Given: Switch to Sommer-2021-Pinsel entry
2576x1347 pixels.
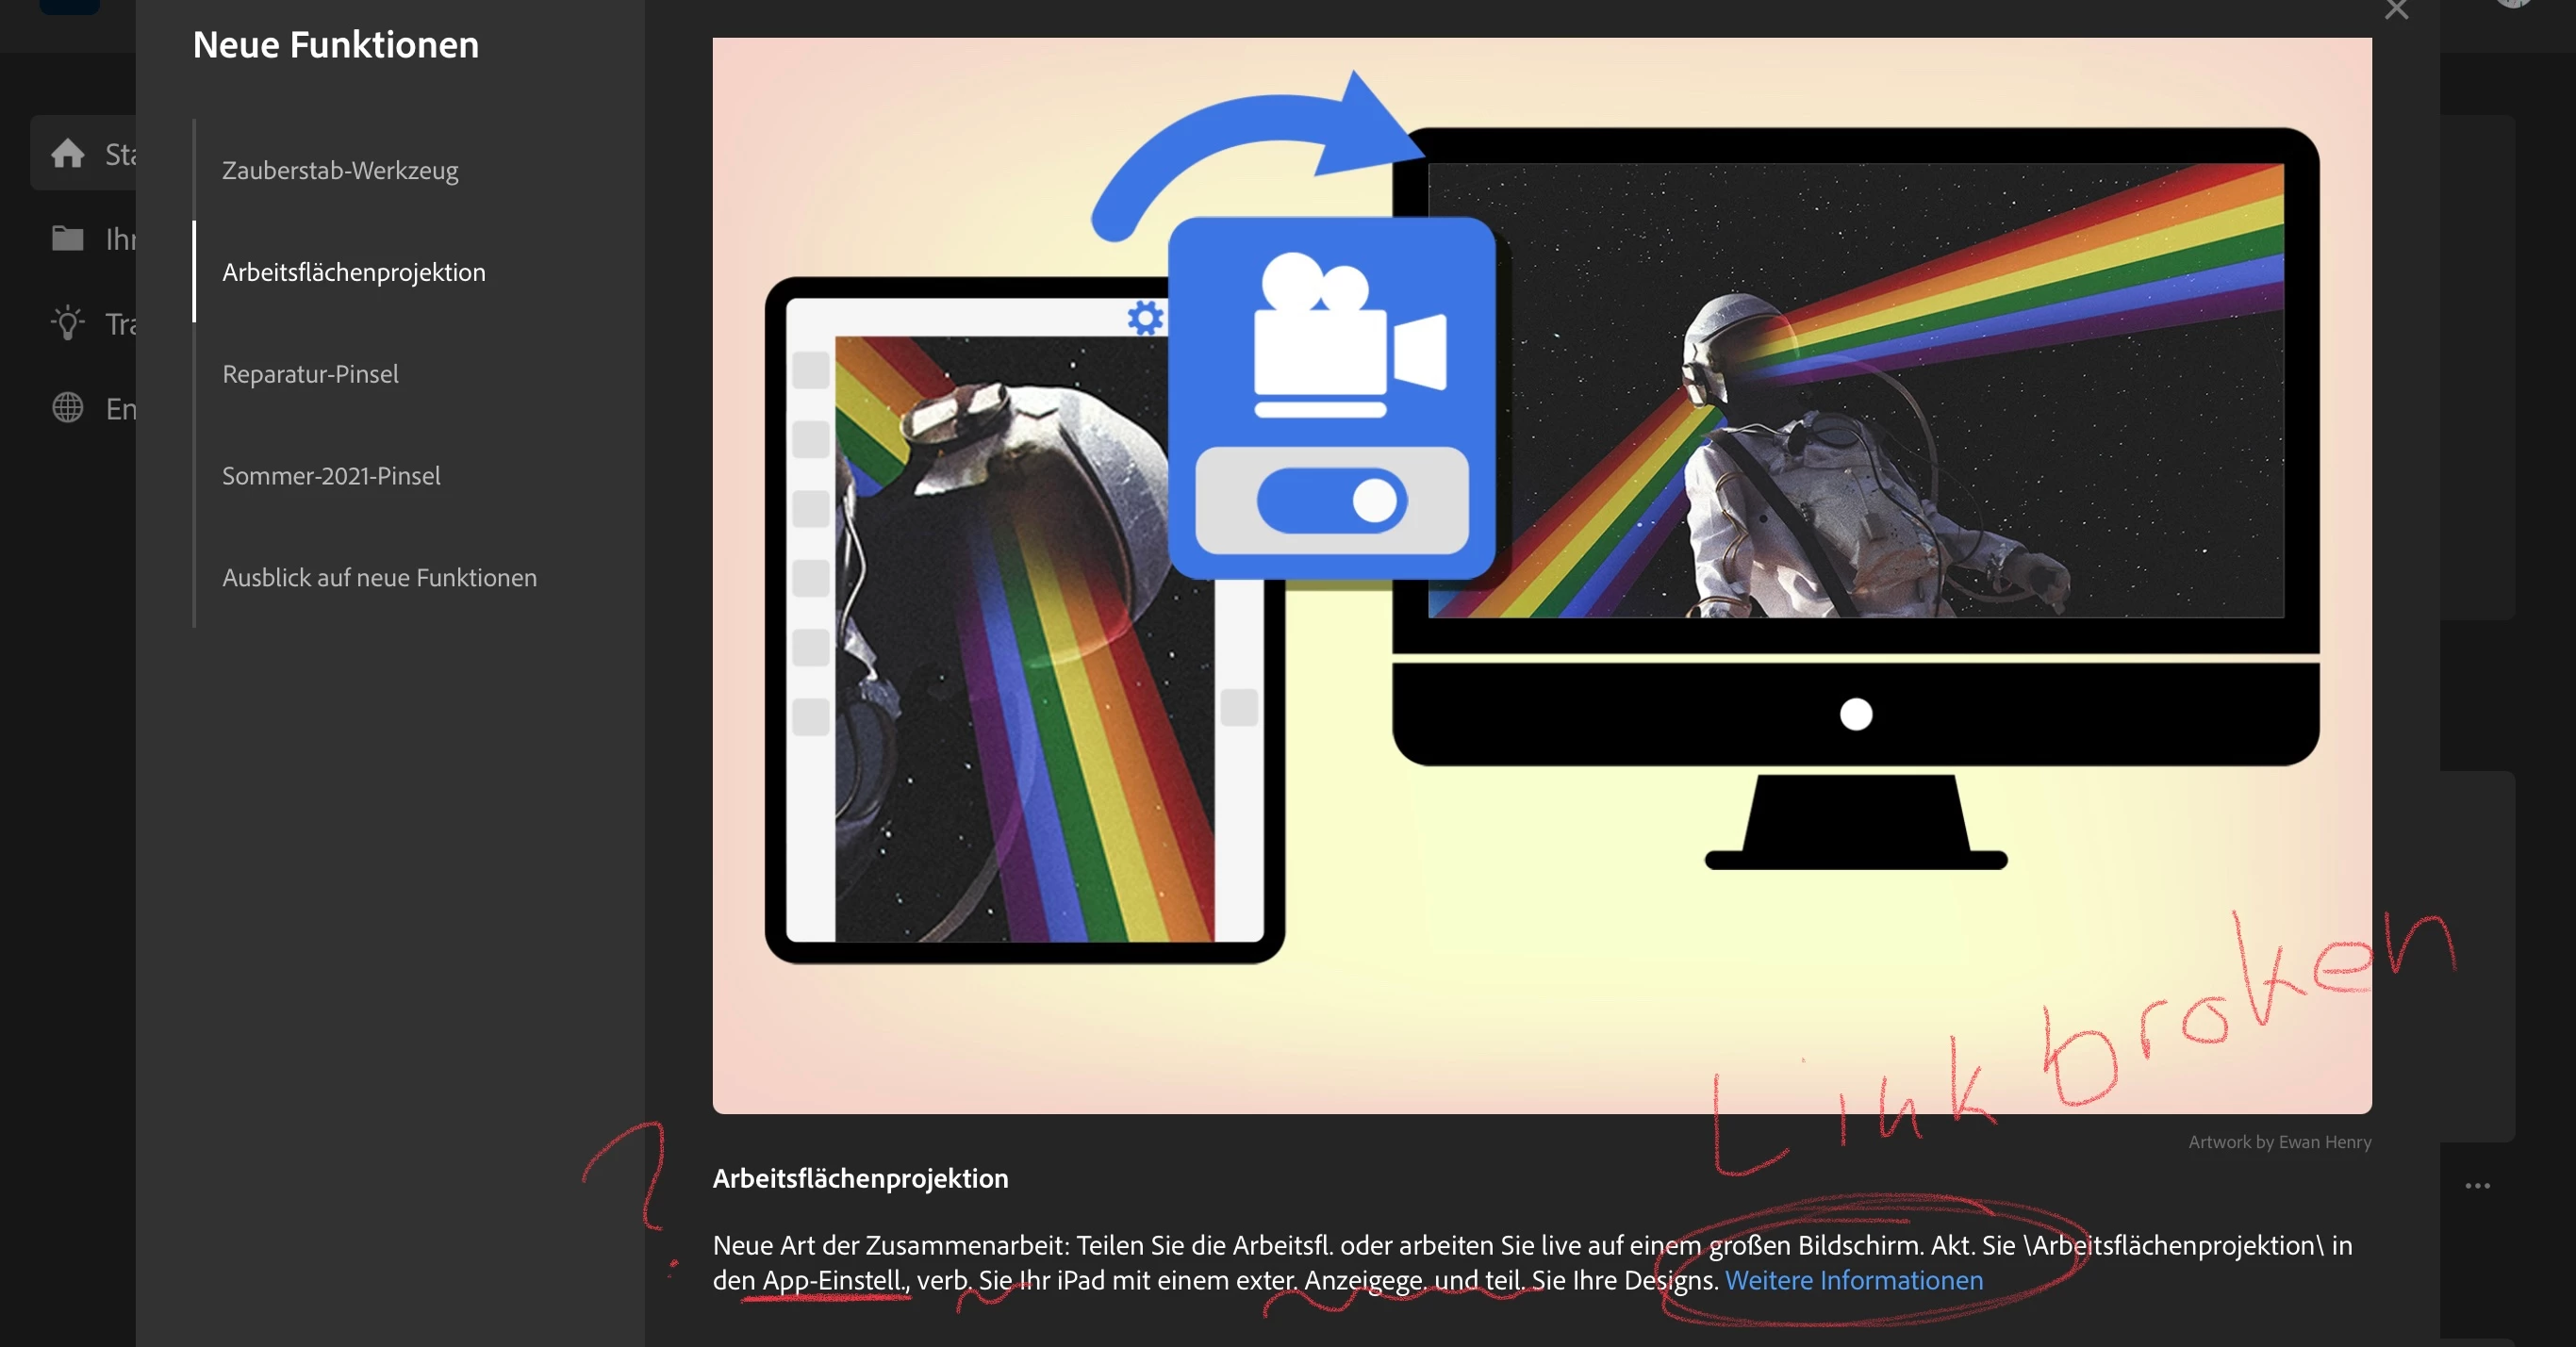Looking at the screenshot, I should pyautogui.click(x=331, y=476).
